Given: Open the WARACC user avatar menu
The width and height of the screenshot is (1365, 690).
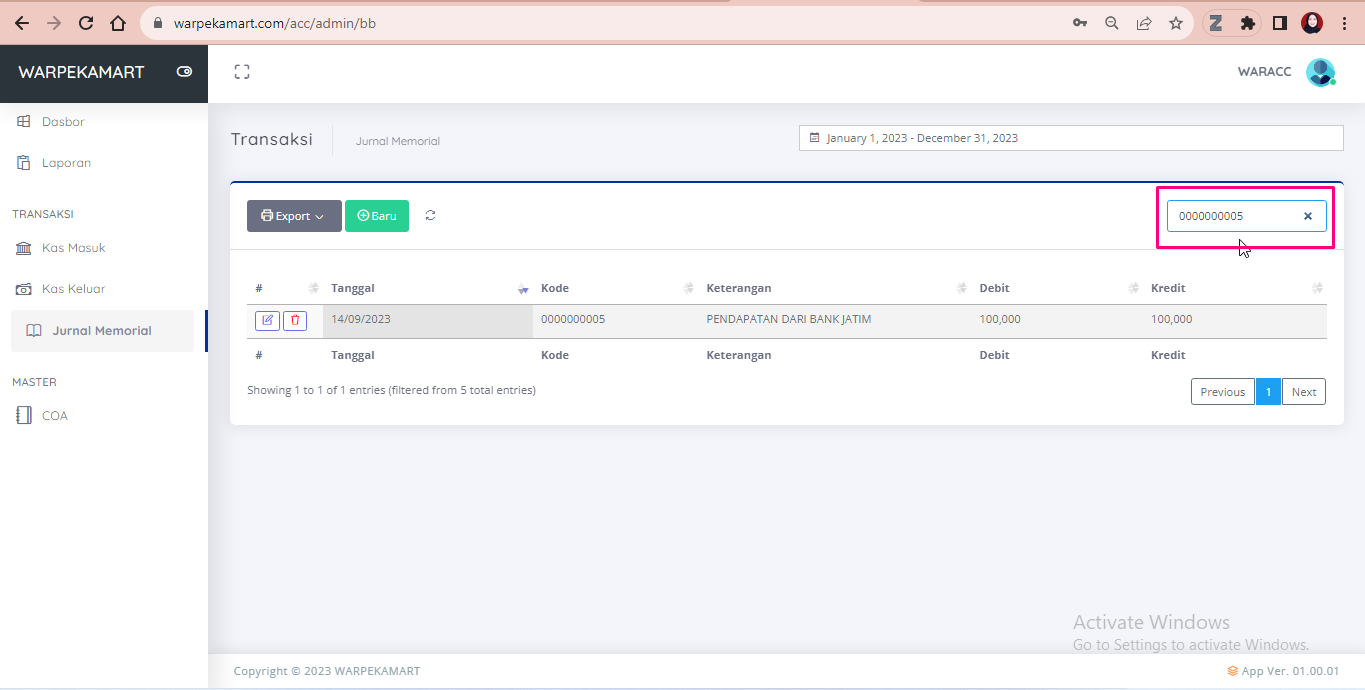Looking at the screenshot, I should point(1320,72).
